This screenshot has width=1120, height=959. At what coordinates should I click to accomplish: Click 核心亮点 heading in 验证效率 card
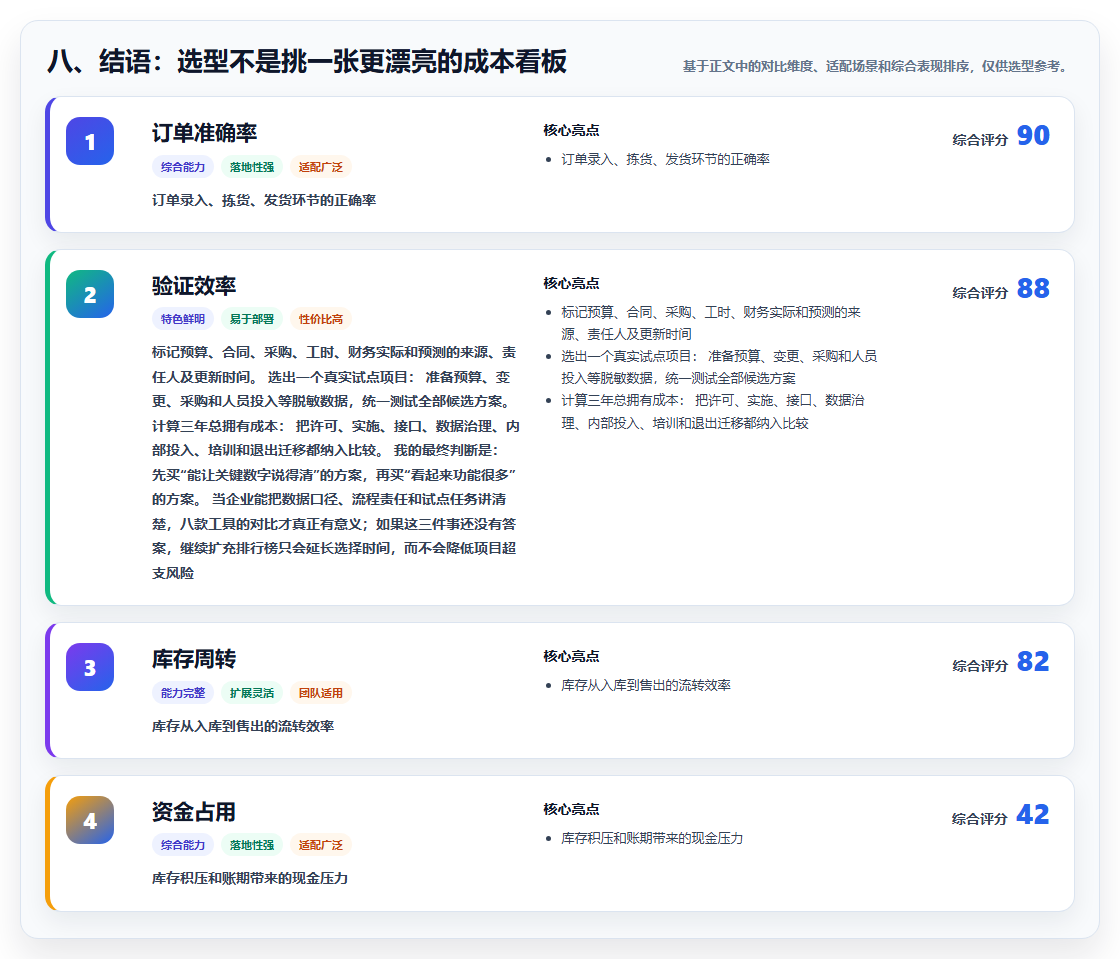click(x=571, y=283)
